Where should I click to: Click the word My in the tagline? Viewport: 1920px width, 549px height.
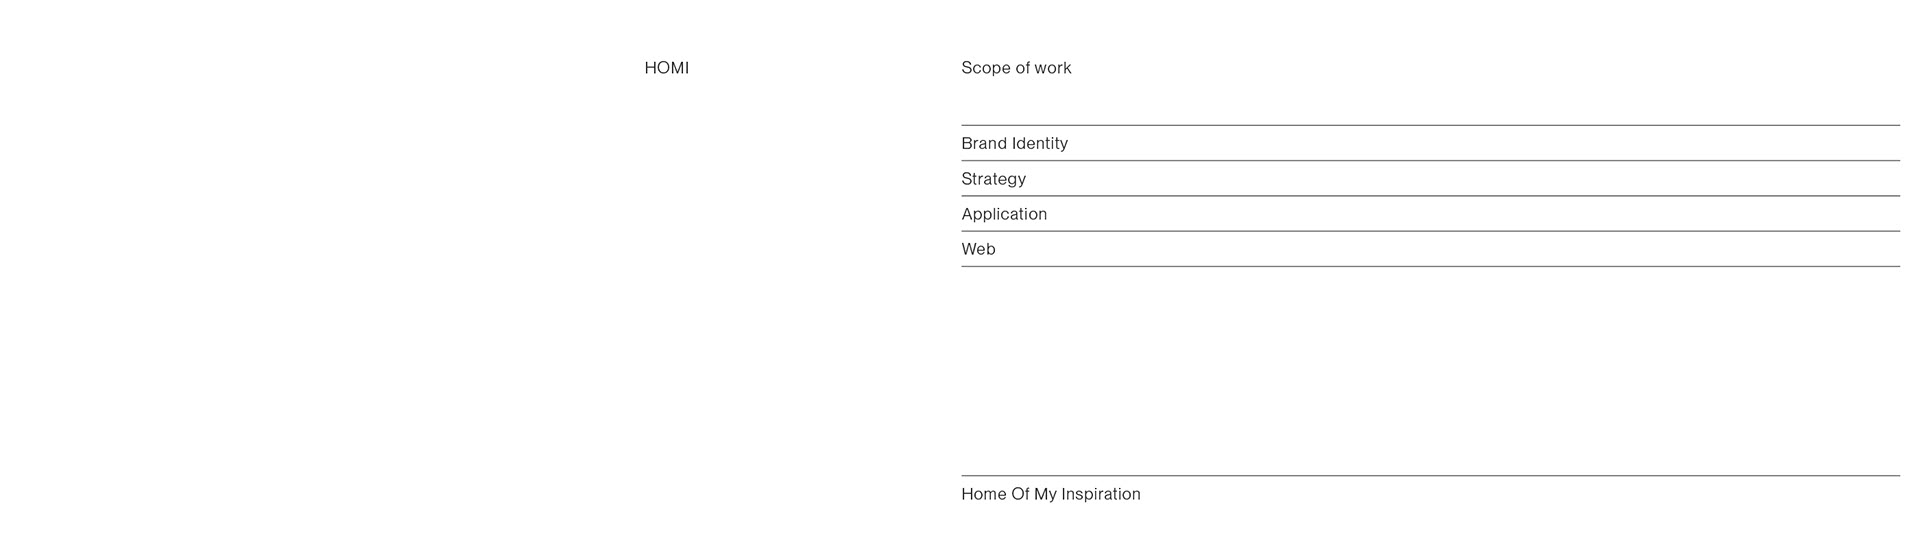click(1045, 494)
